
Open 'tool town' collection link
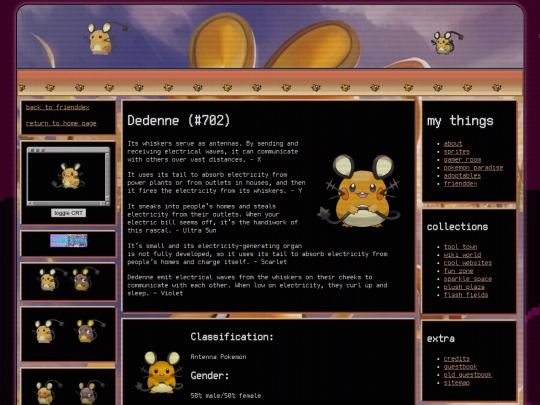[460, 247]
